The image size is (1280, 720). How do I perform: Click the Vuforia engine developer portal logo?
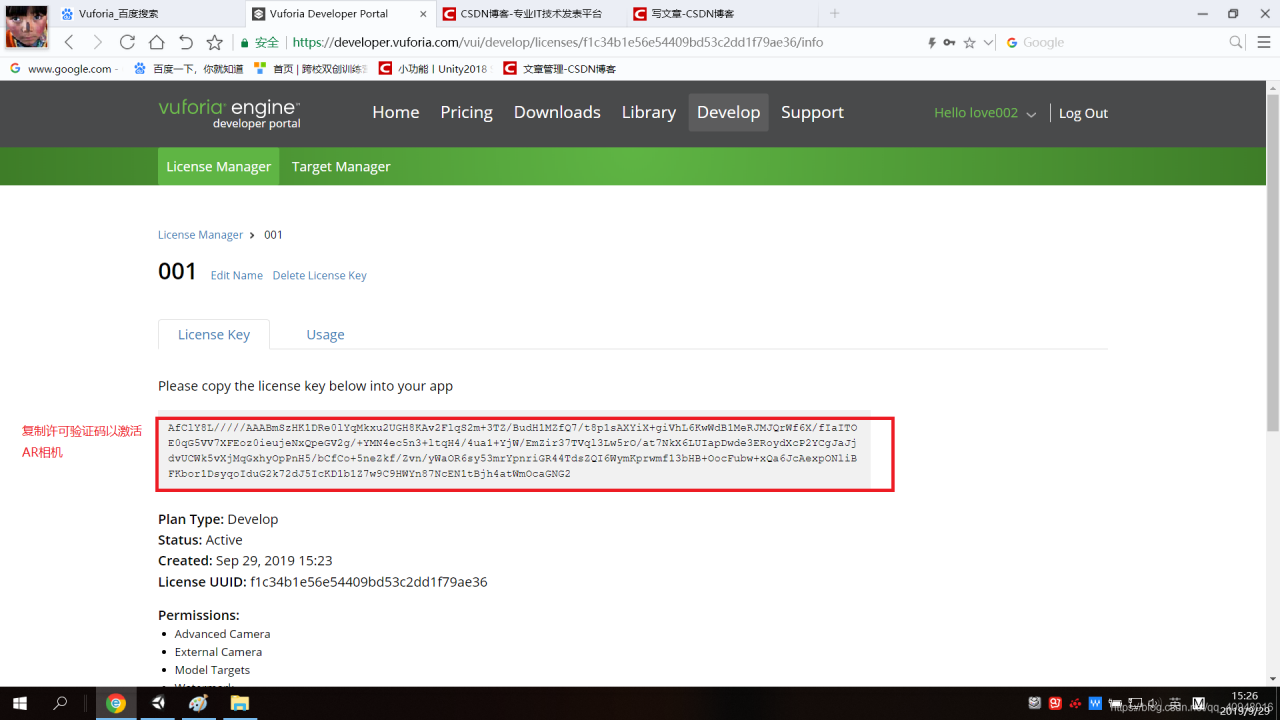click(229, 114)
